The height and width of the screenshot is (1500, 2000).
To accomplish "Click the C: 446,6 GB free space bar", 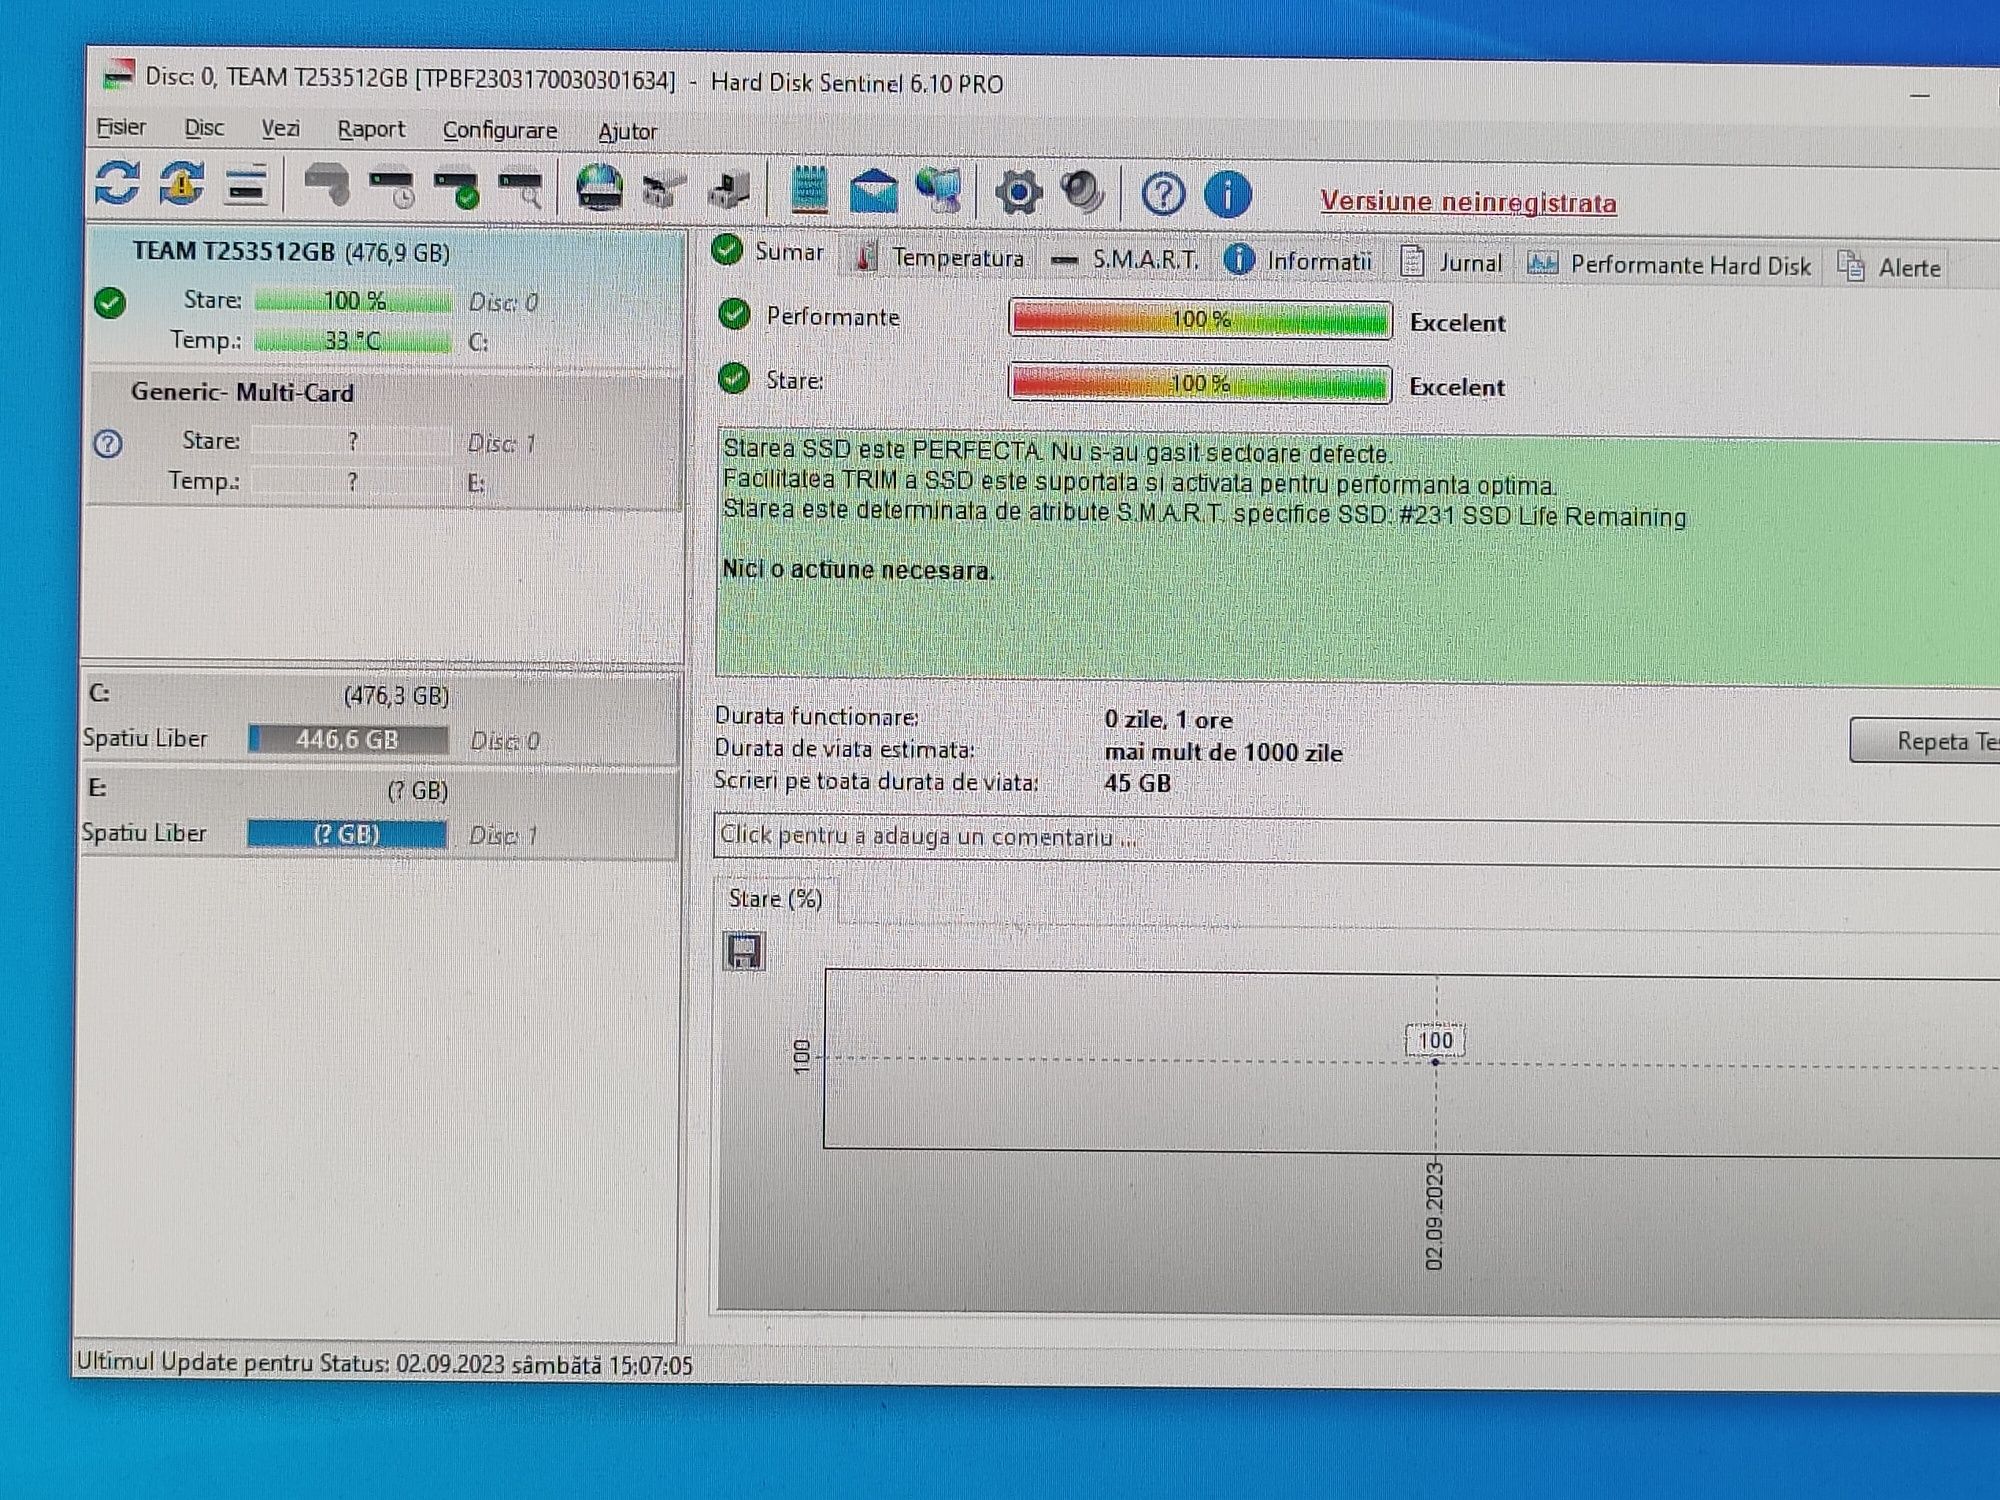I will (x=348, y=740).
